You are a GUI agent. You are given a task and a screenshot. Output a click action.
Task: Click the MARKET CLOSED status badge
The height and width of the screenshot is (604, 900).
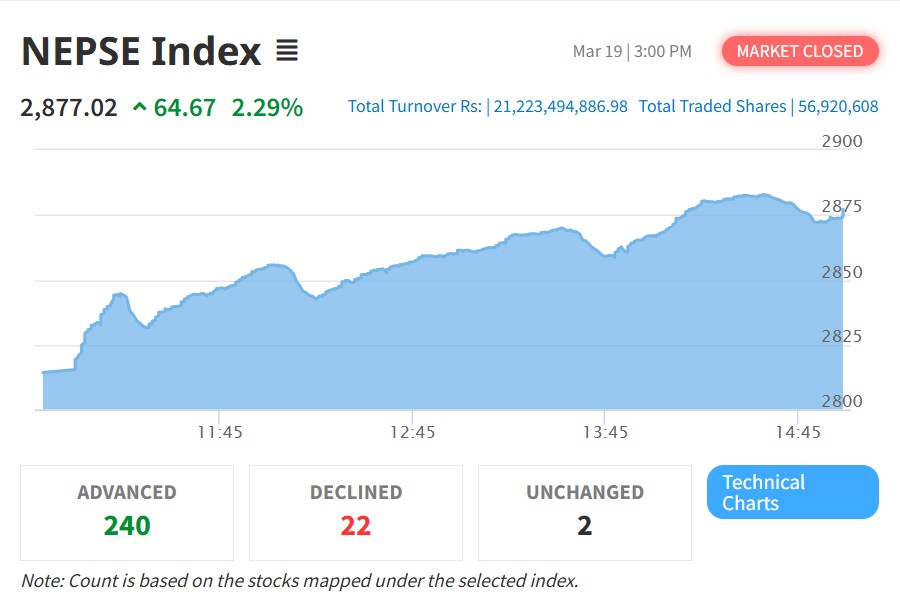(800, 51)
